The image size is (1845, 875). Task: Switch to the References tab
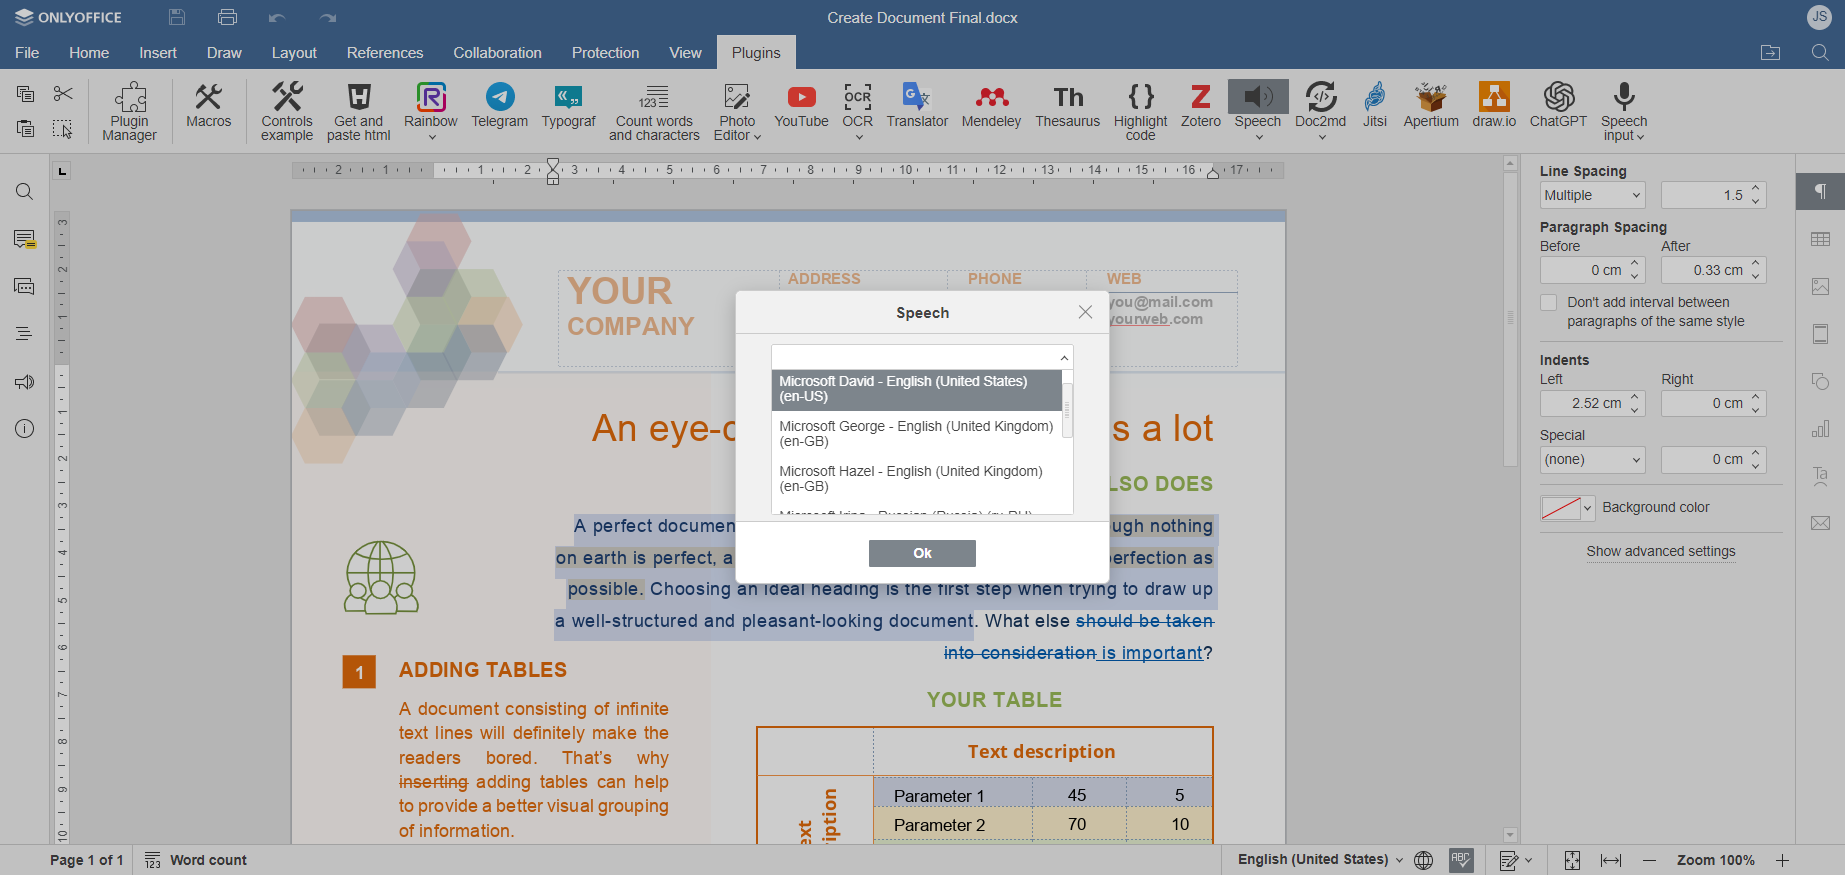tap(385, 53)
